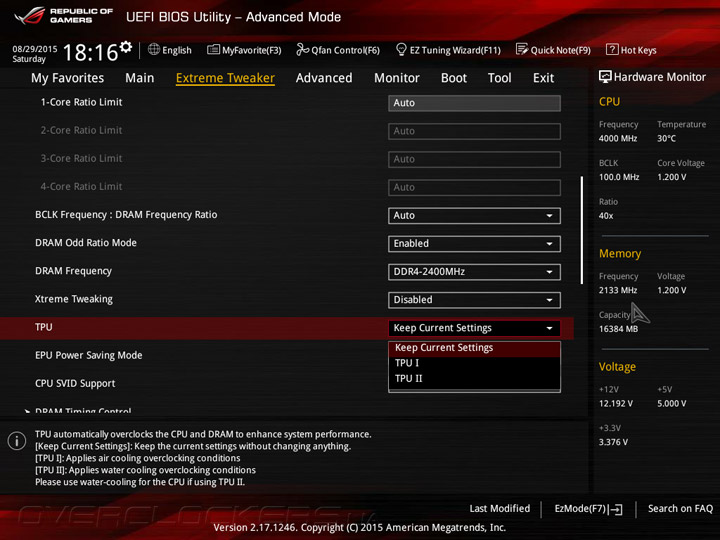Image resolution: width=720 pixels, height=540 pixels.
Task: Select the Xtreme Tweaking label
Action: (x=73, y=299)
